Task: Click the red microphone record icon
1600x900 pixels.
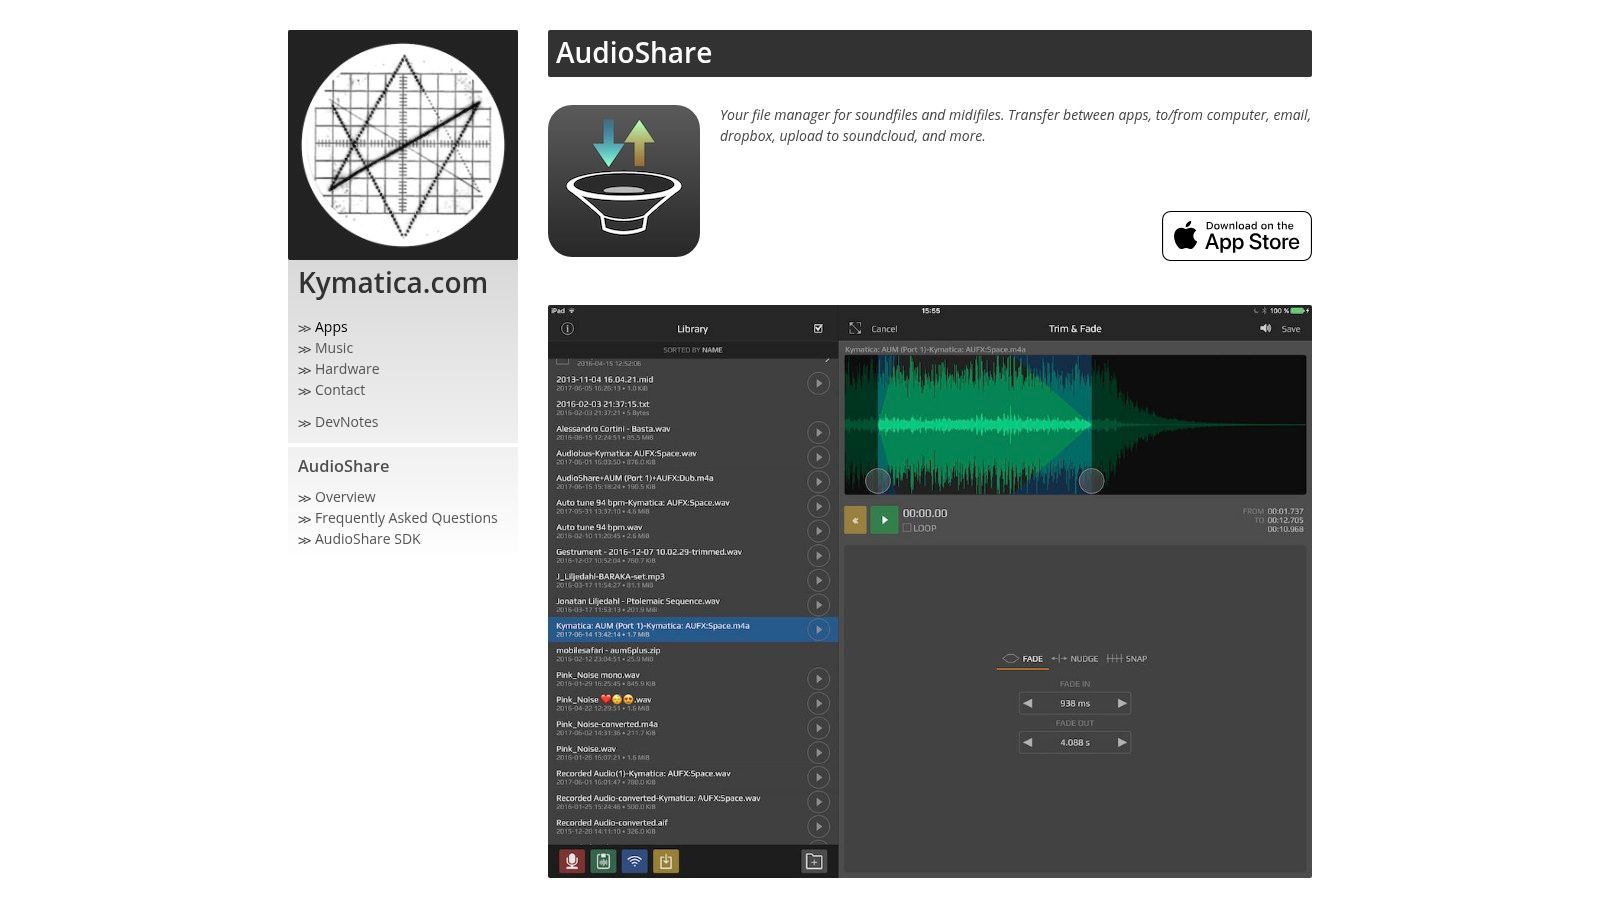Action: tap(571, 861)
